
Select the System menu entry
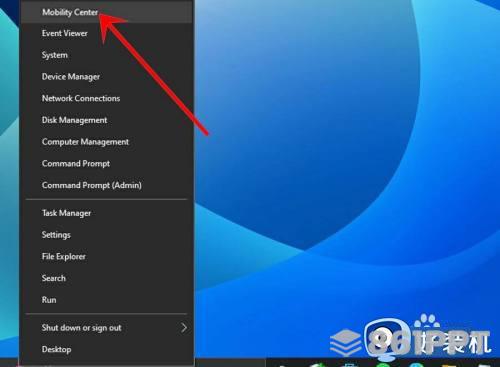(x=107, y=55)
